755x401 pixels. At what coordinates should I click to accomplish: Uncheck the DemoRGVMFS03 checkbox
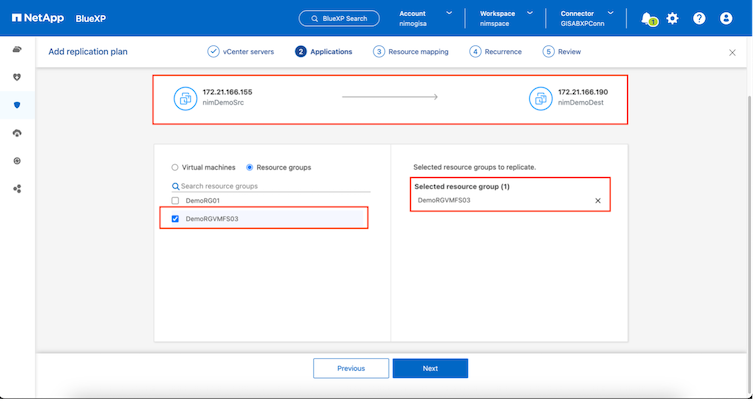point(176,218)
